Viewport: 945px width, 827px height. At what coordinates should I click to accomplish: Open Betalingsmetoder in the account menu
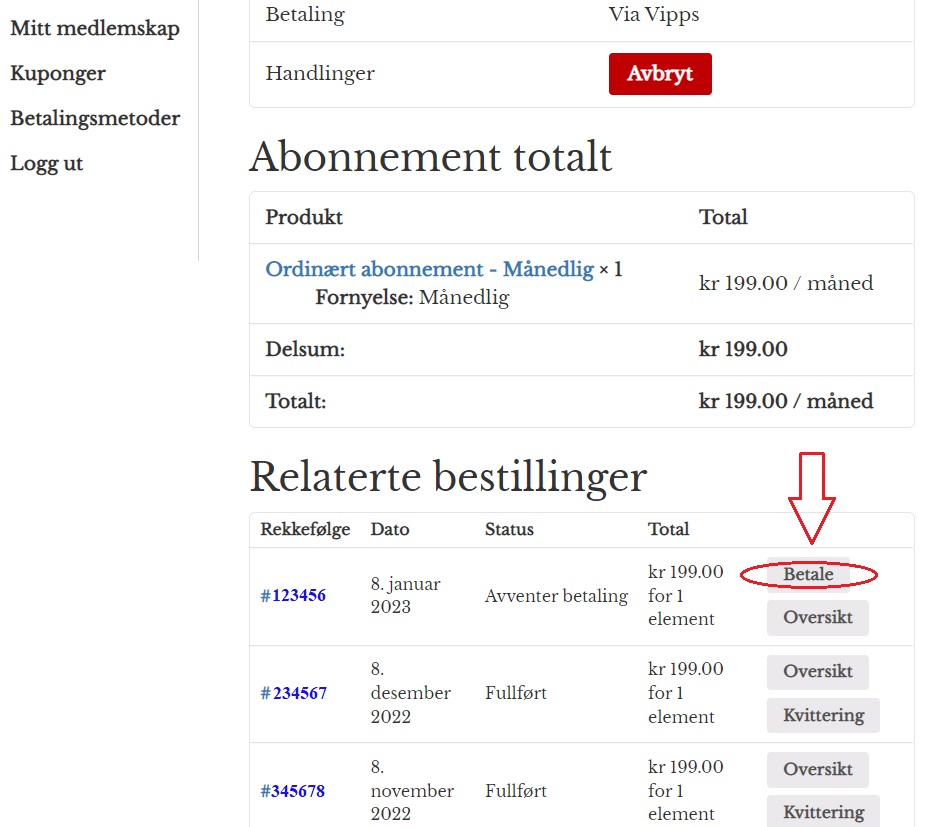95,118
